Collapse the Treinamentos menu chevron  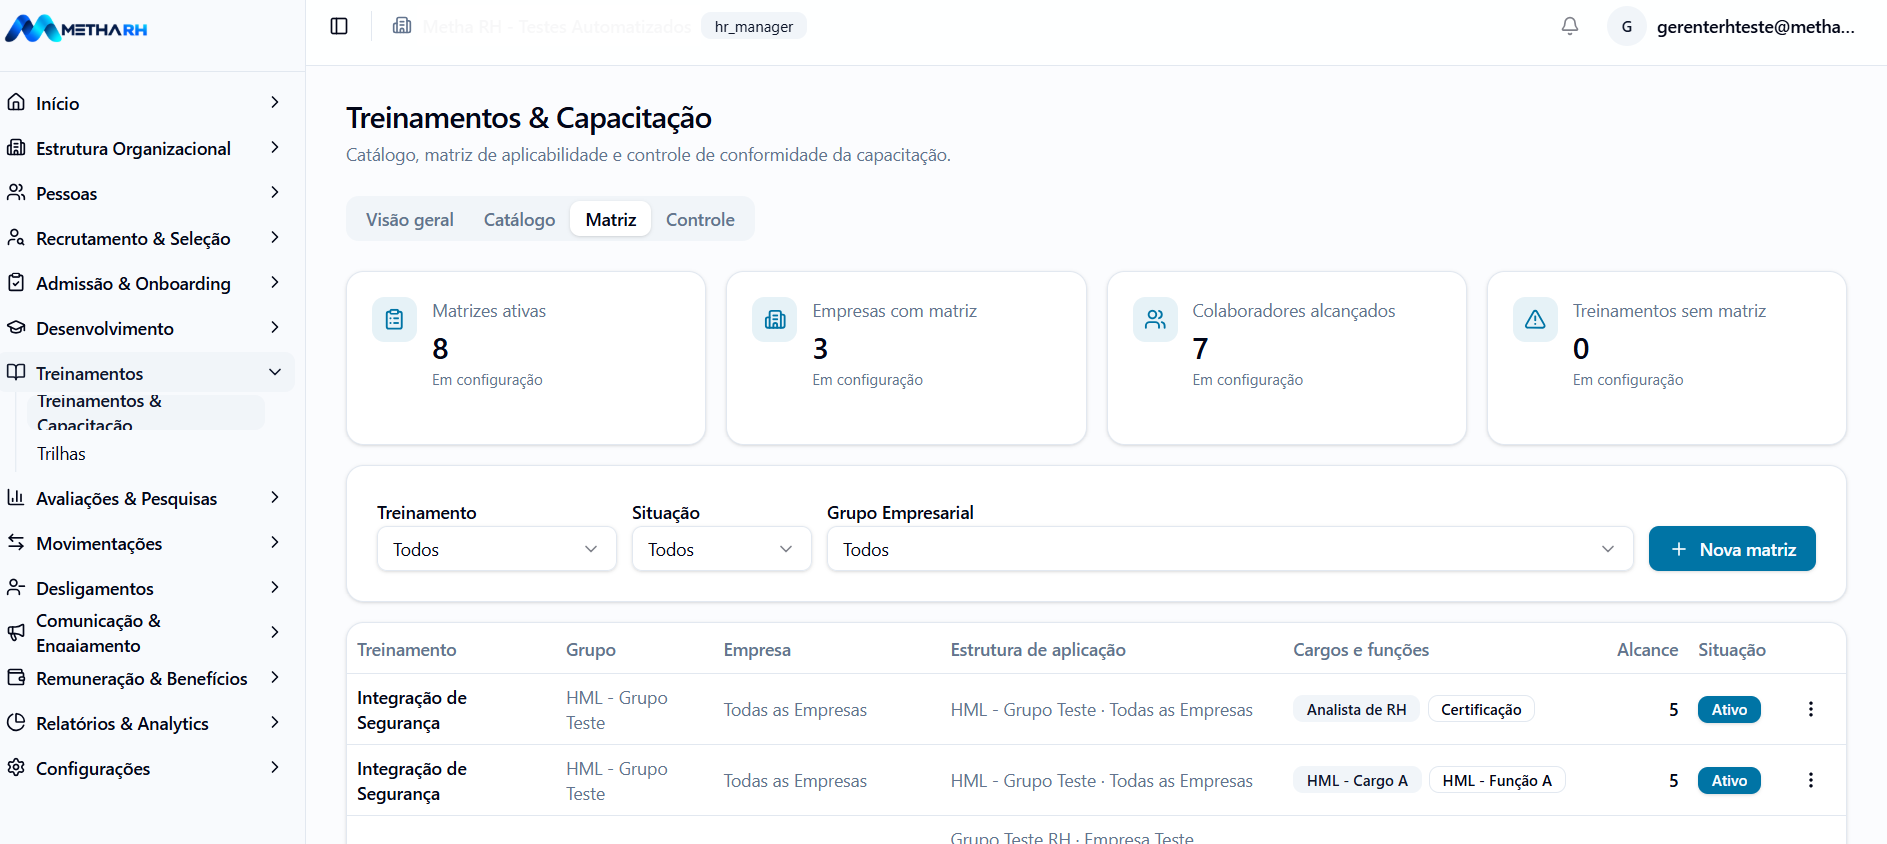tap(275, 372)
